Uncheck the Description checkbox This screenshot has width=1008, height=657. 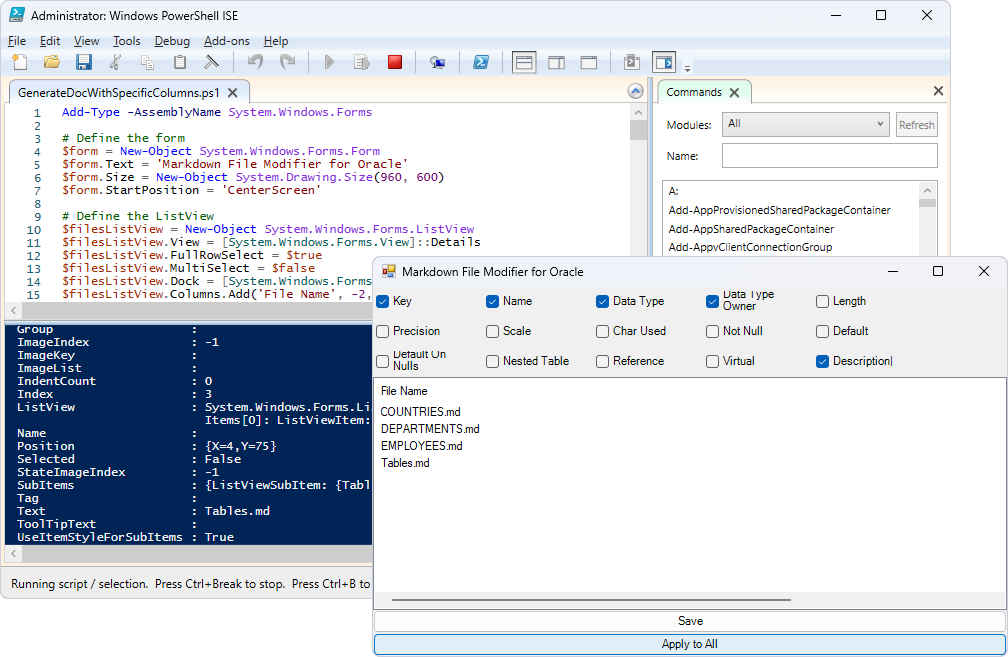tap(822, 361)
